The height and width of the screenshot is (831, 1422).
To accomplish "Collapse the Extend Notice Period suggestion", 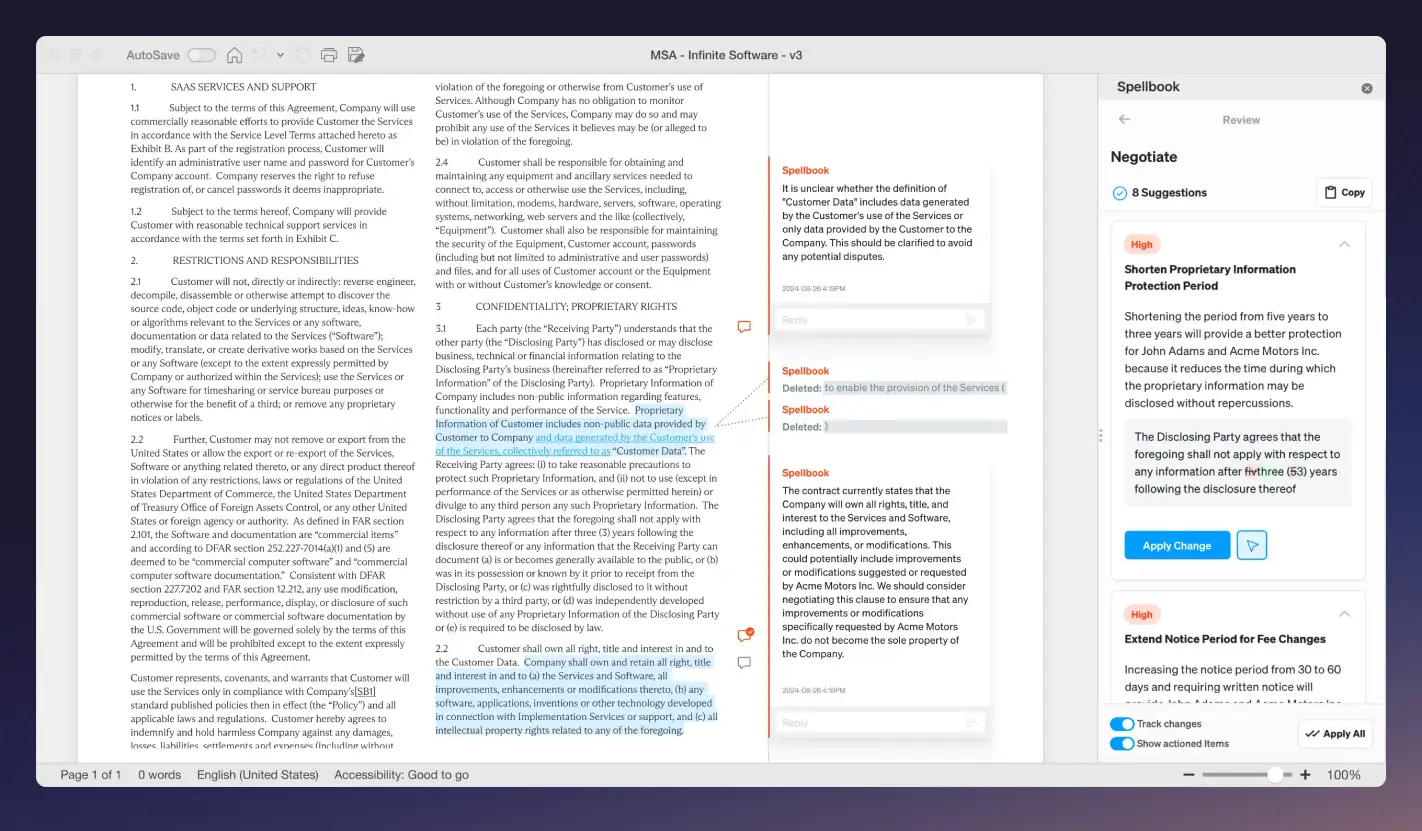I will tap(1345, 613).
